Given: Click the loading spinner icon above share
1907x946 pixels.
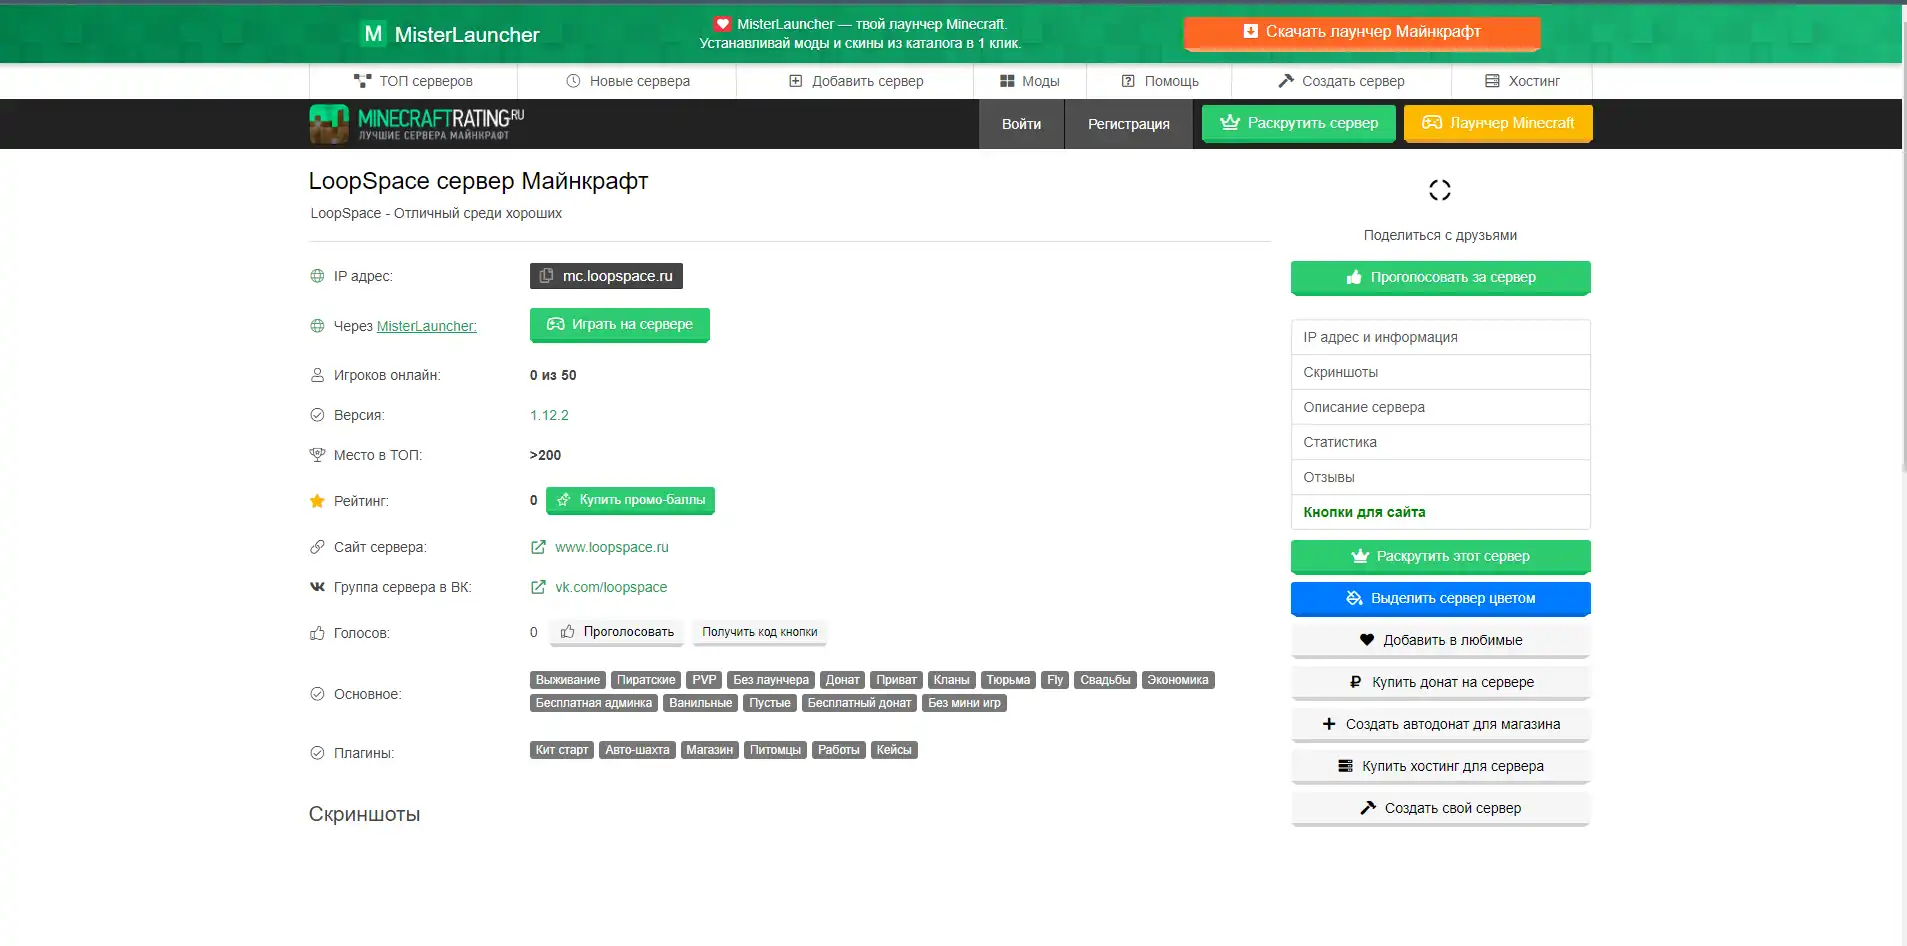Looking at the screenshot, I should coord(1440,190).
